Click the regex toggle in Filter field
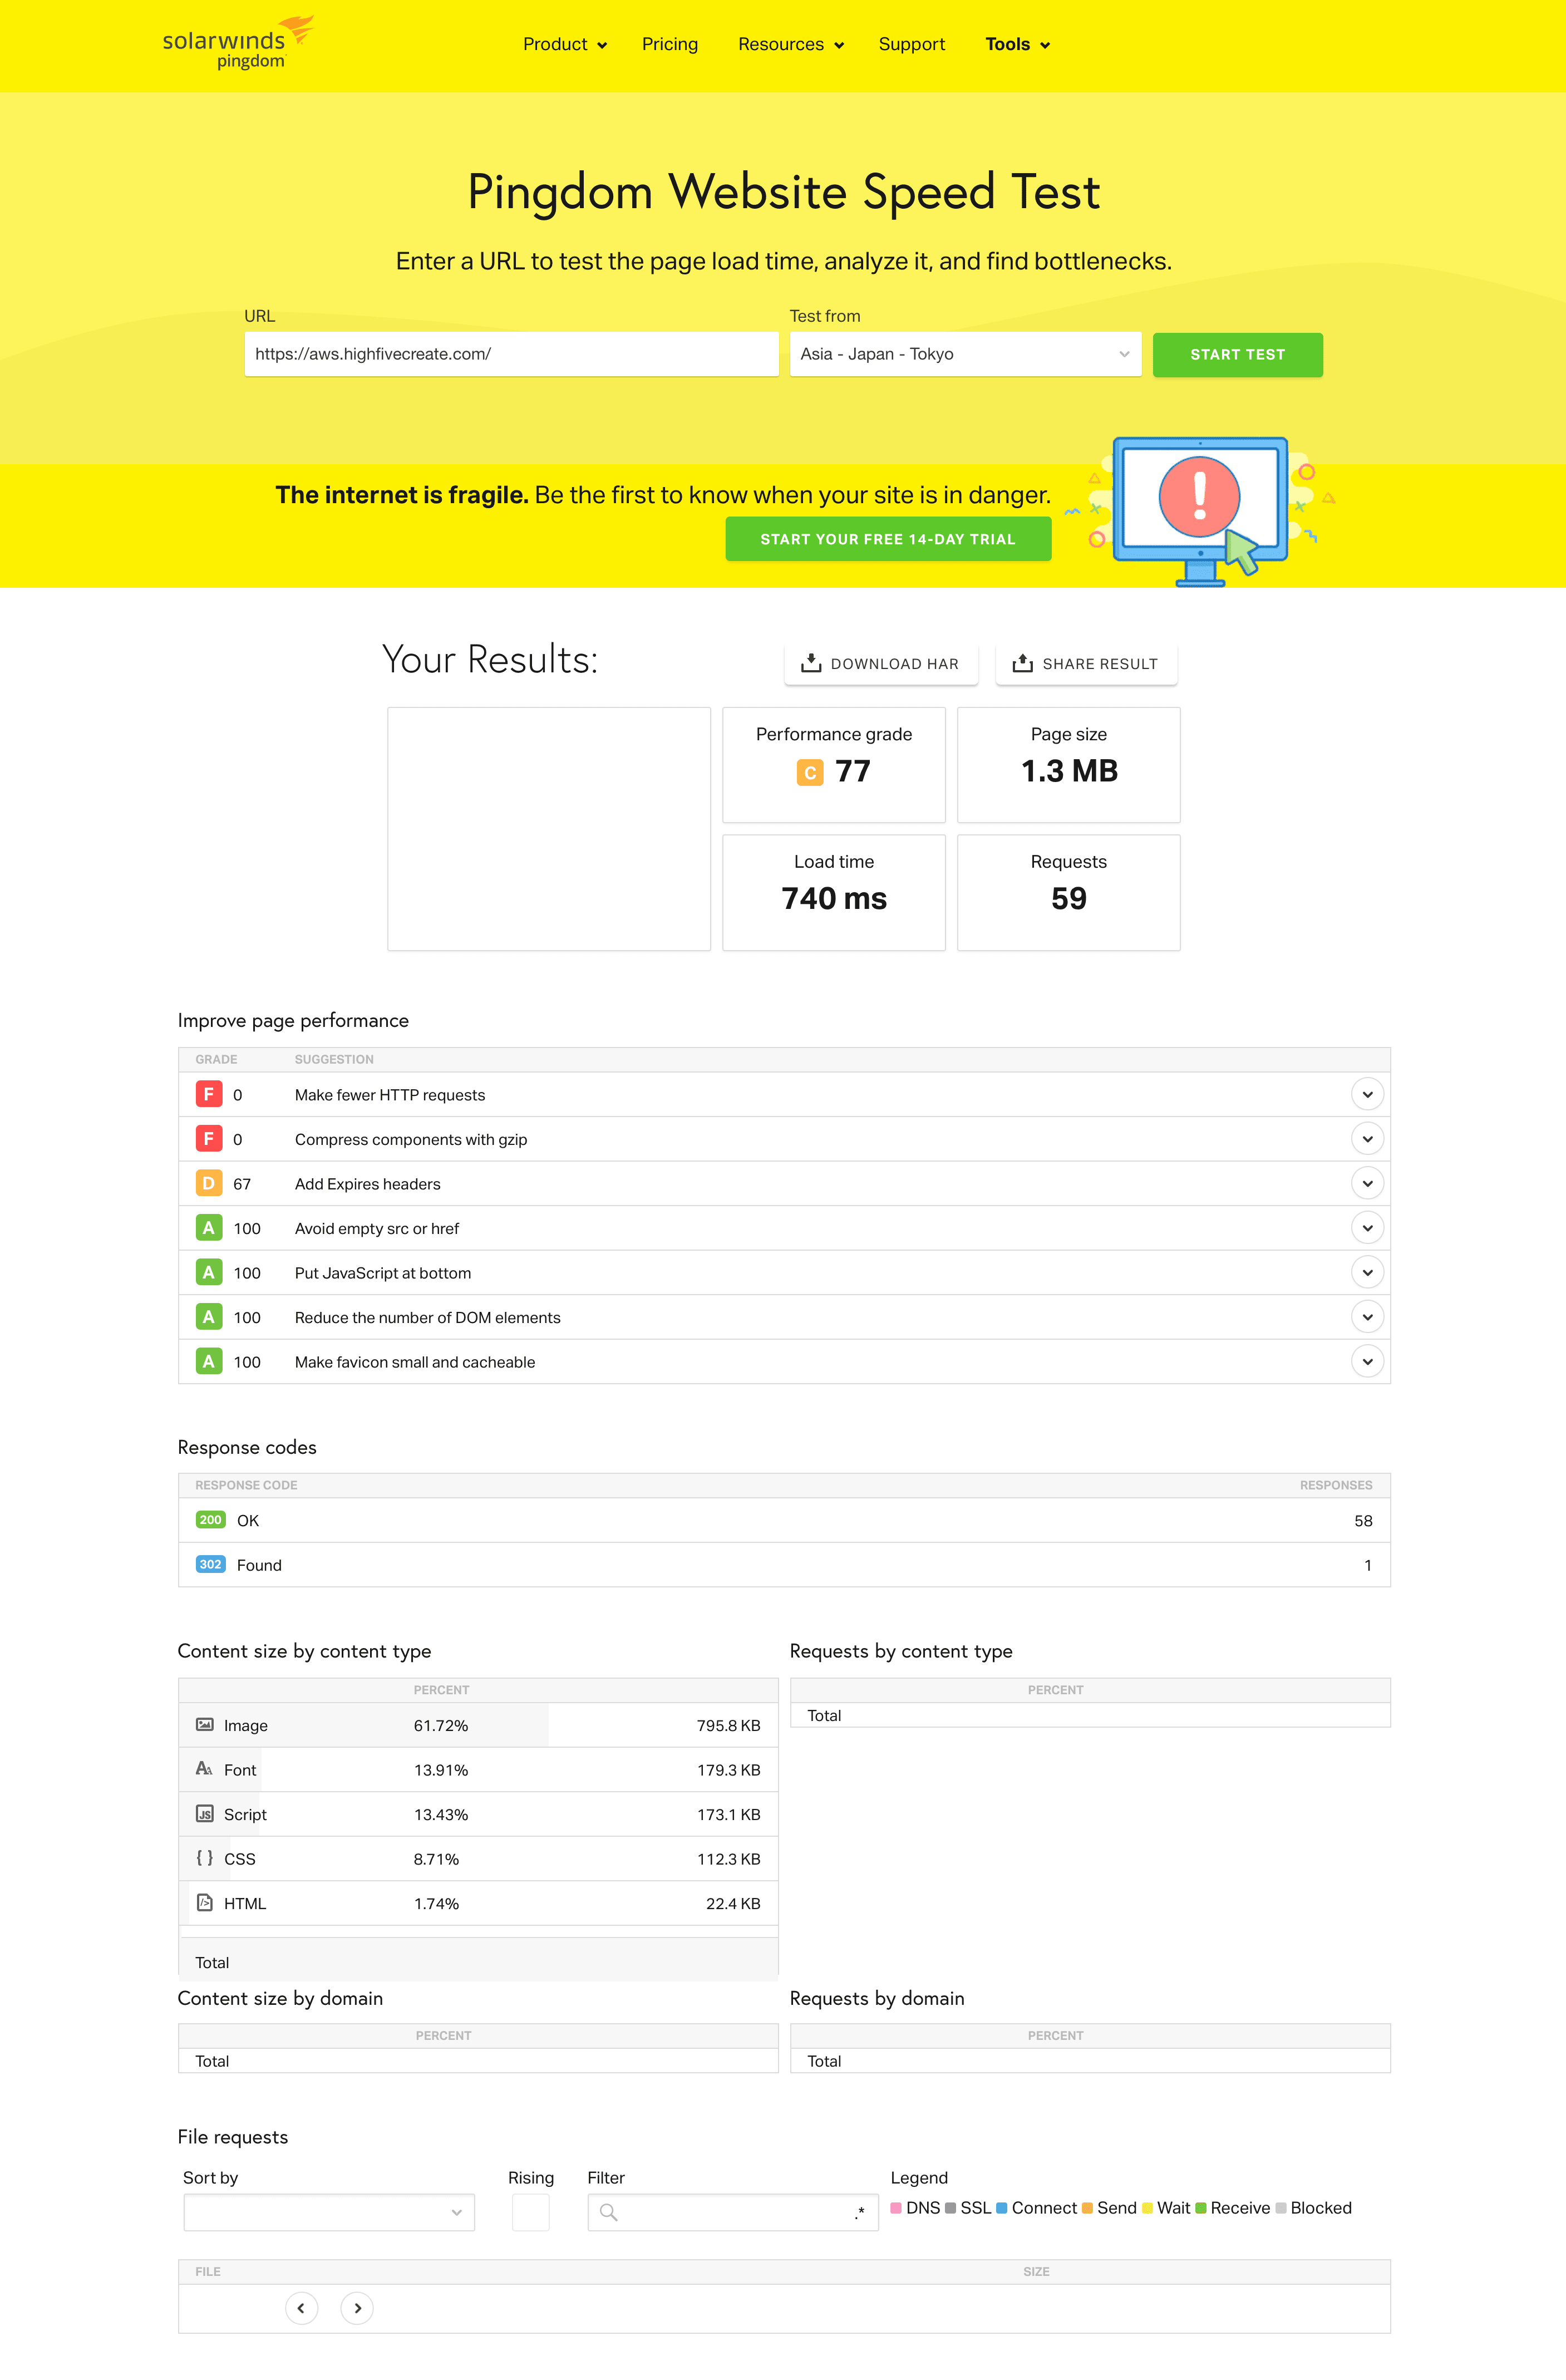 pos(859,2213)
